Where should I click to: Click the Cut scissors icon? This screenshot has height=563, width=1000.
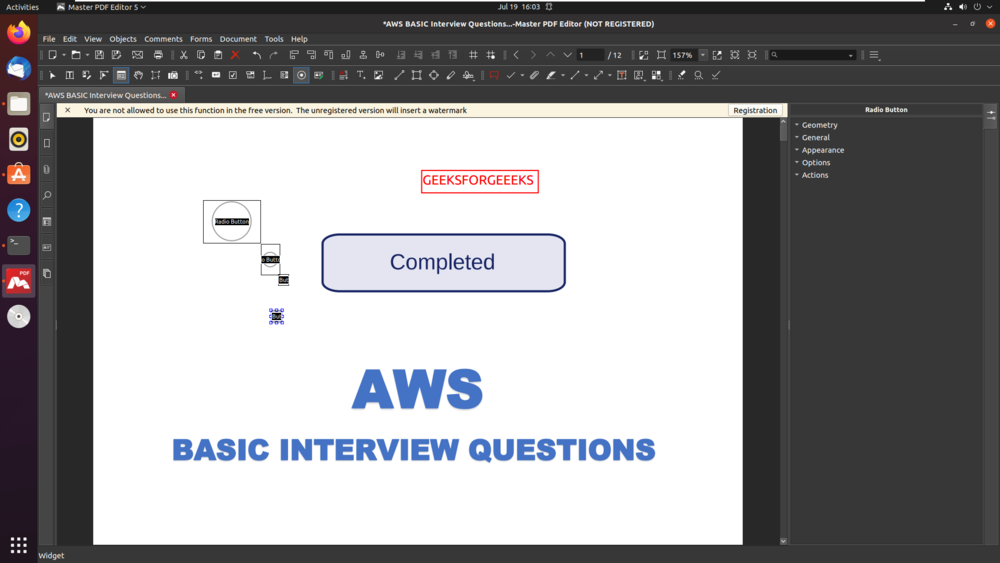click(184, 55)
